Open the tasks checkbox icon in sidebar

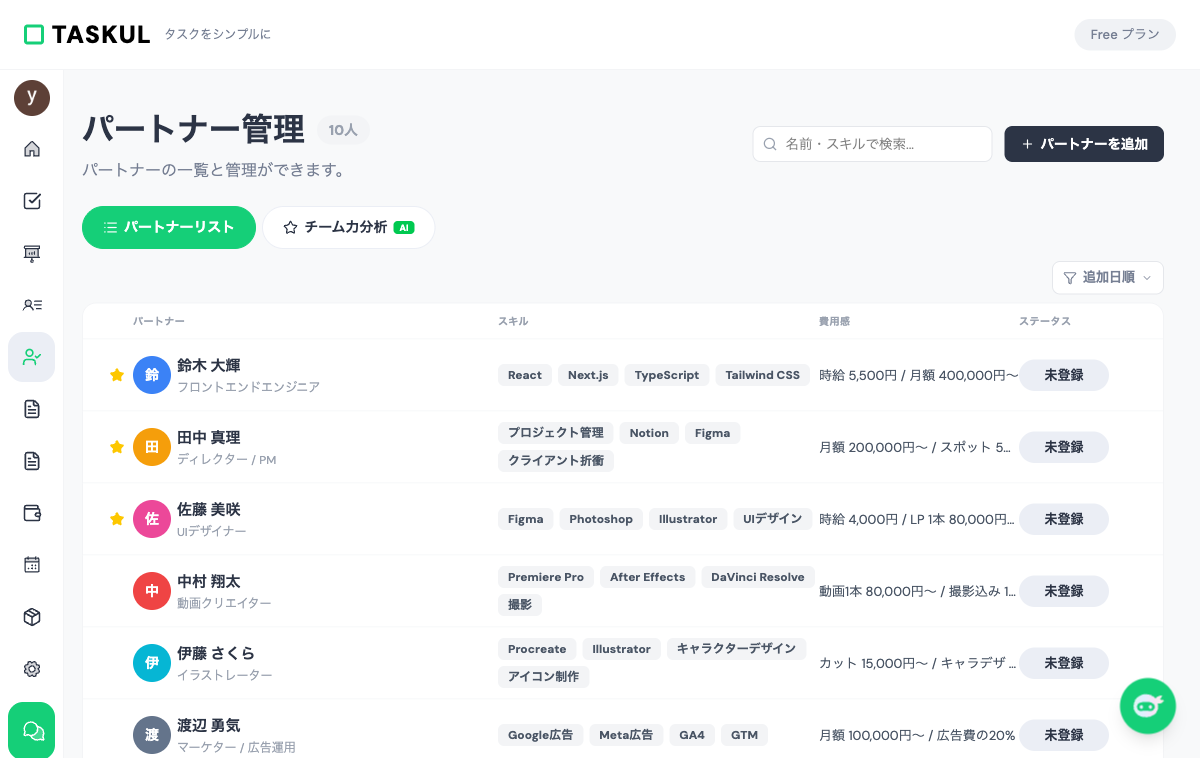[x=32, y=201]
